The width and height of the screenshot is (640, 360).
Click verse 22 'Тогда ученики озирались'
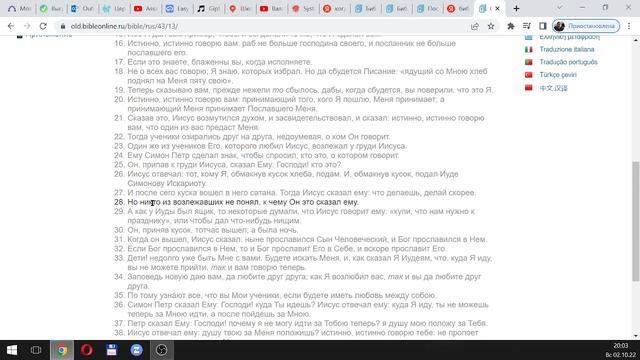tap(259, 137)
